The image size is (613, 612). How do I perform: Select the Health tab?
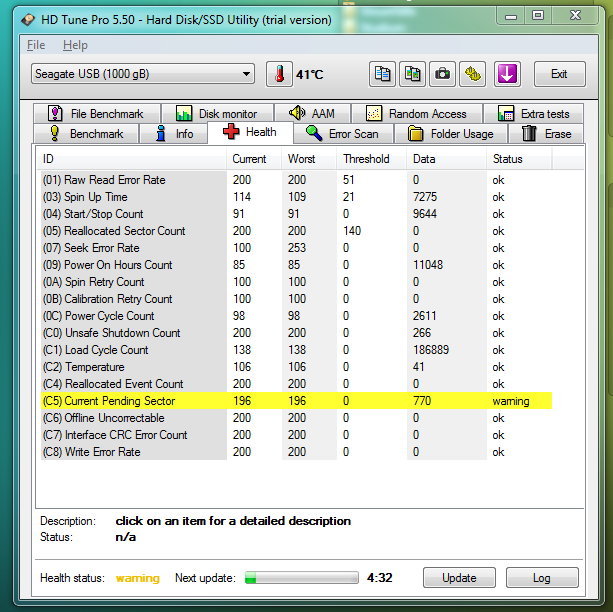250,132
